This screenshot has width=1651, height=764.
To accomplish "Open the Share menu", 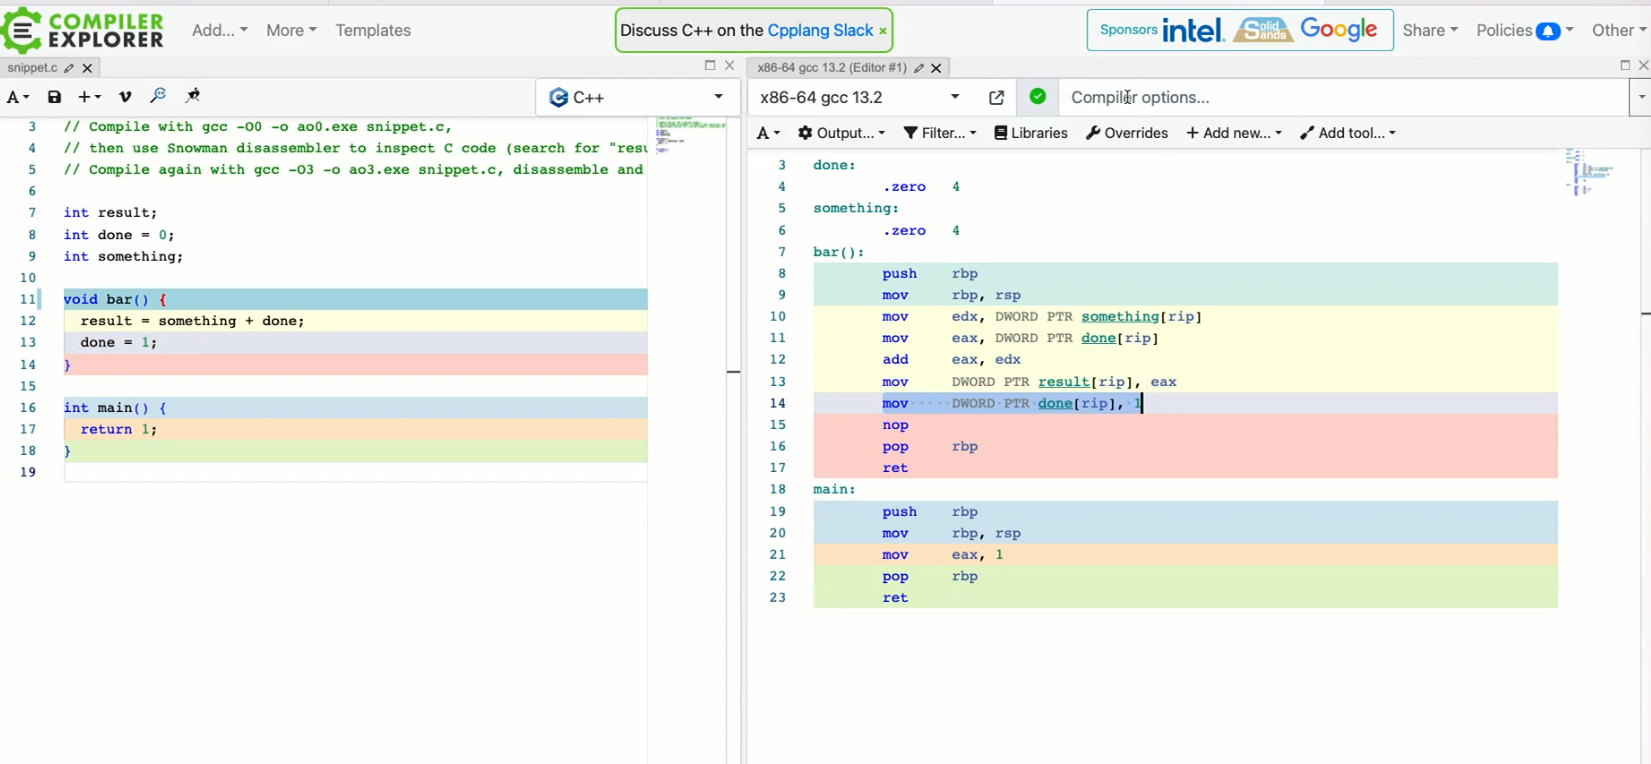I will (1430, 30).
